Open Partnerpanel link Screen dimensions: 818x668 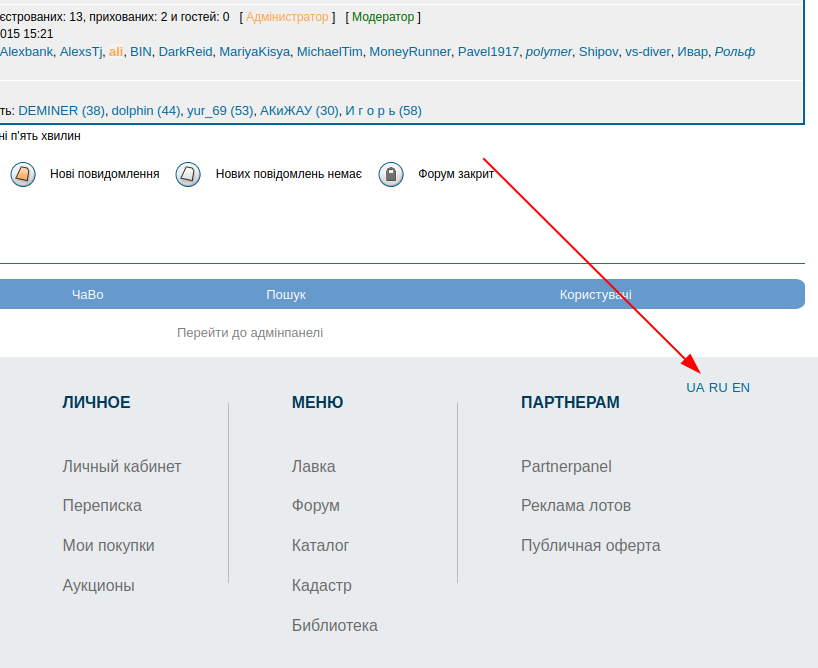(566, 467)
